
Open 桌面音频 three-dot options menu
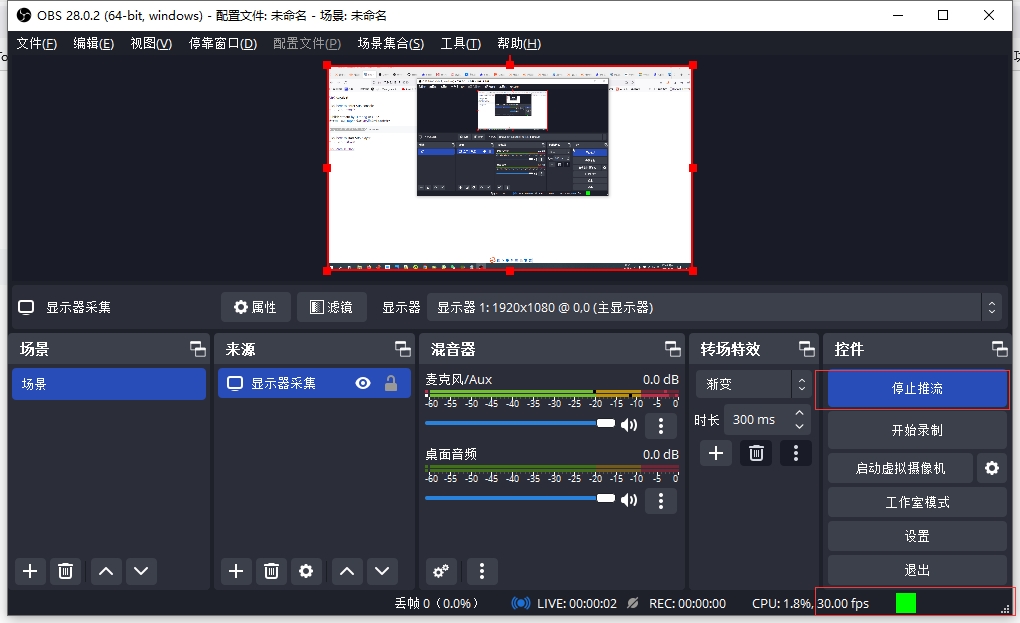(660, 500)
